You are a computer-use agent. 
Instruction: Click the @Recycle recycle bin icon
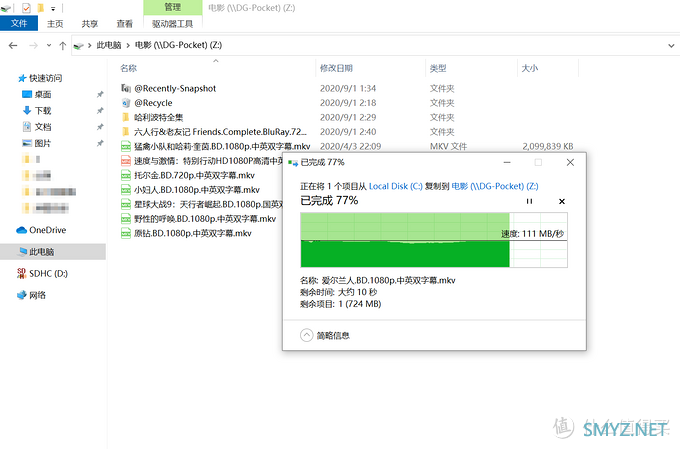coord(126,103)
